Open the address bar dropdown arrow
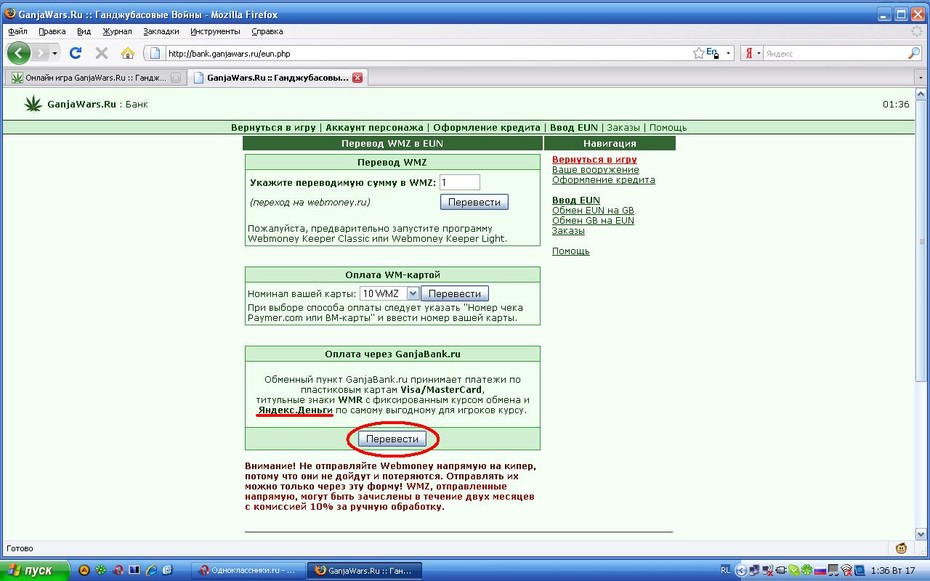Screen dimensions: 930x581 728,53
